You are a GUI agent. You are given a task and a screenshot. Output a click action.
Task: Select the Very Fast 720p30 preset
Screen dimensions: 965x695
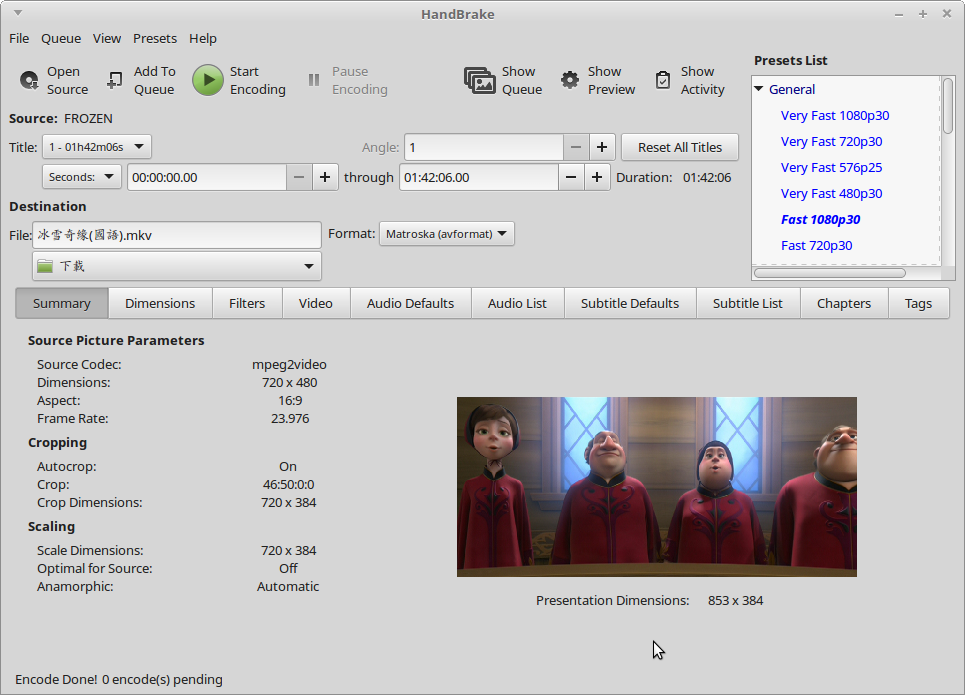point(831,142)
